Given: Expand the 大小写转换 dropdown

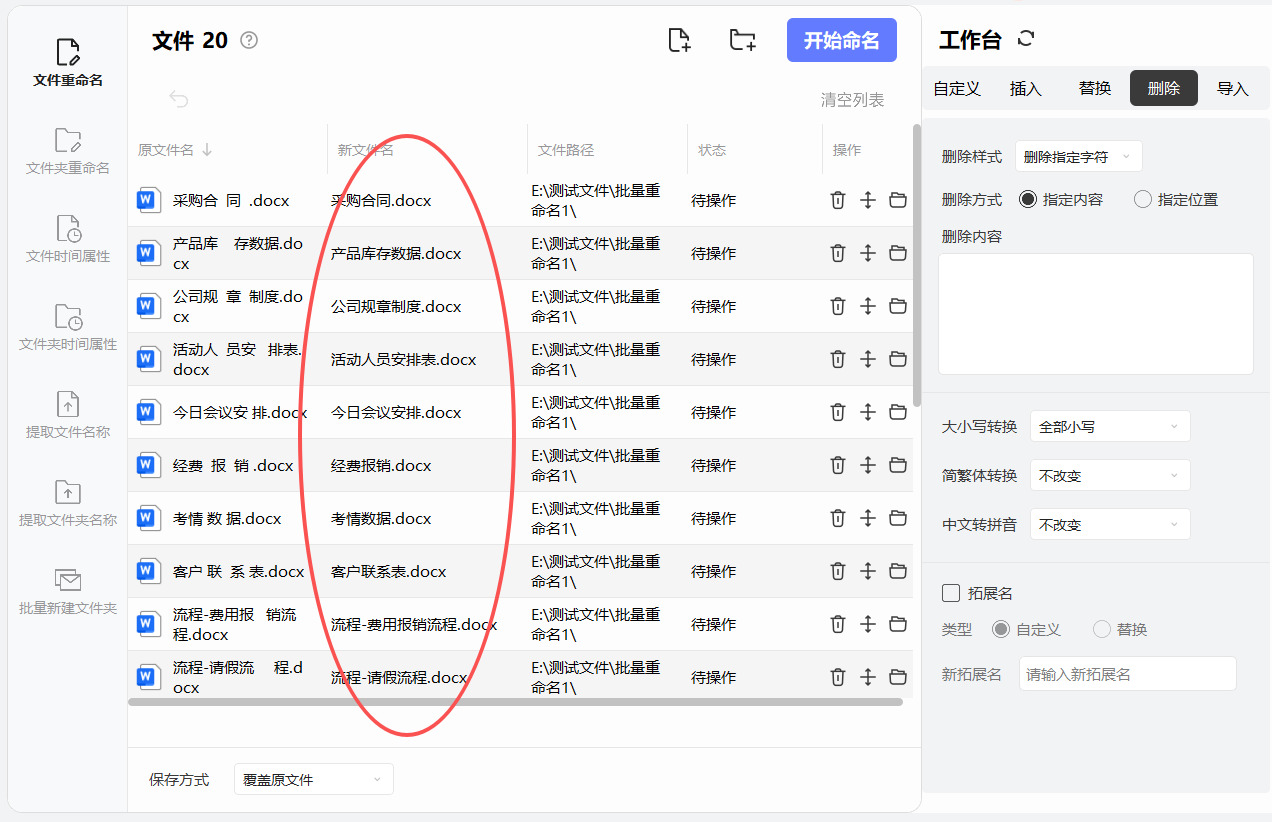Looking at the screenshot, I should pos(1109,426).
